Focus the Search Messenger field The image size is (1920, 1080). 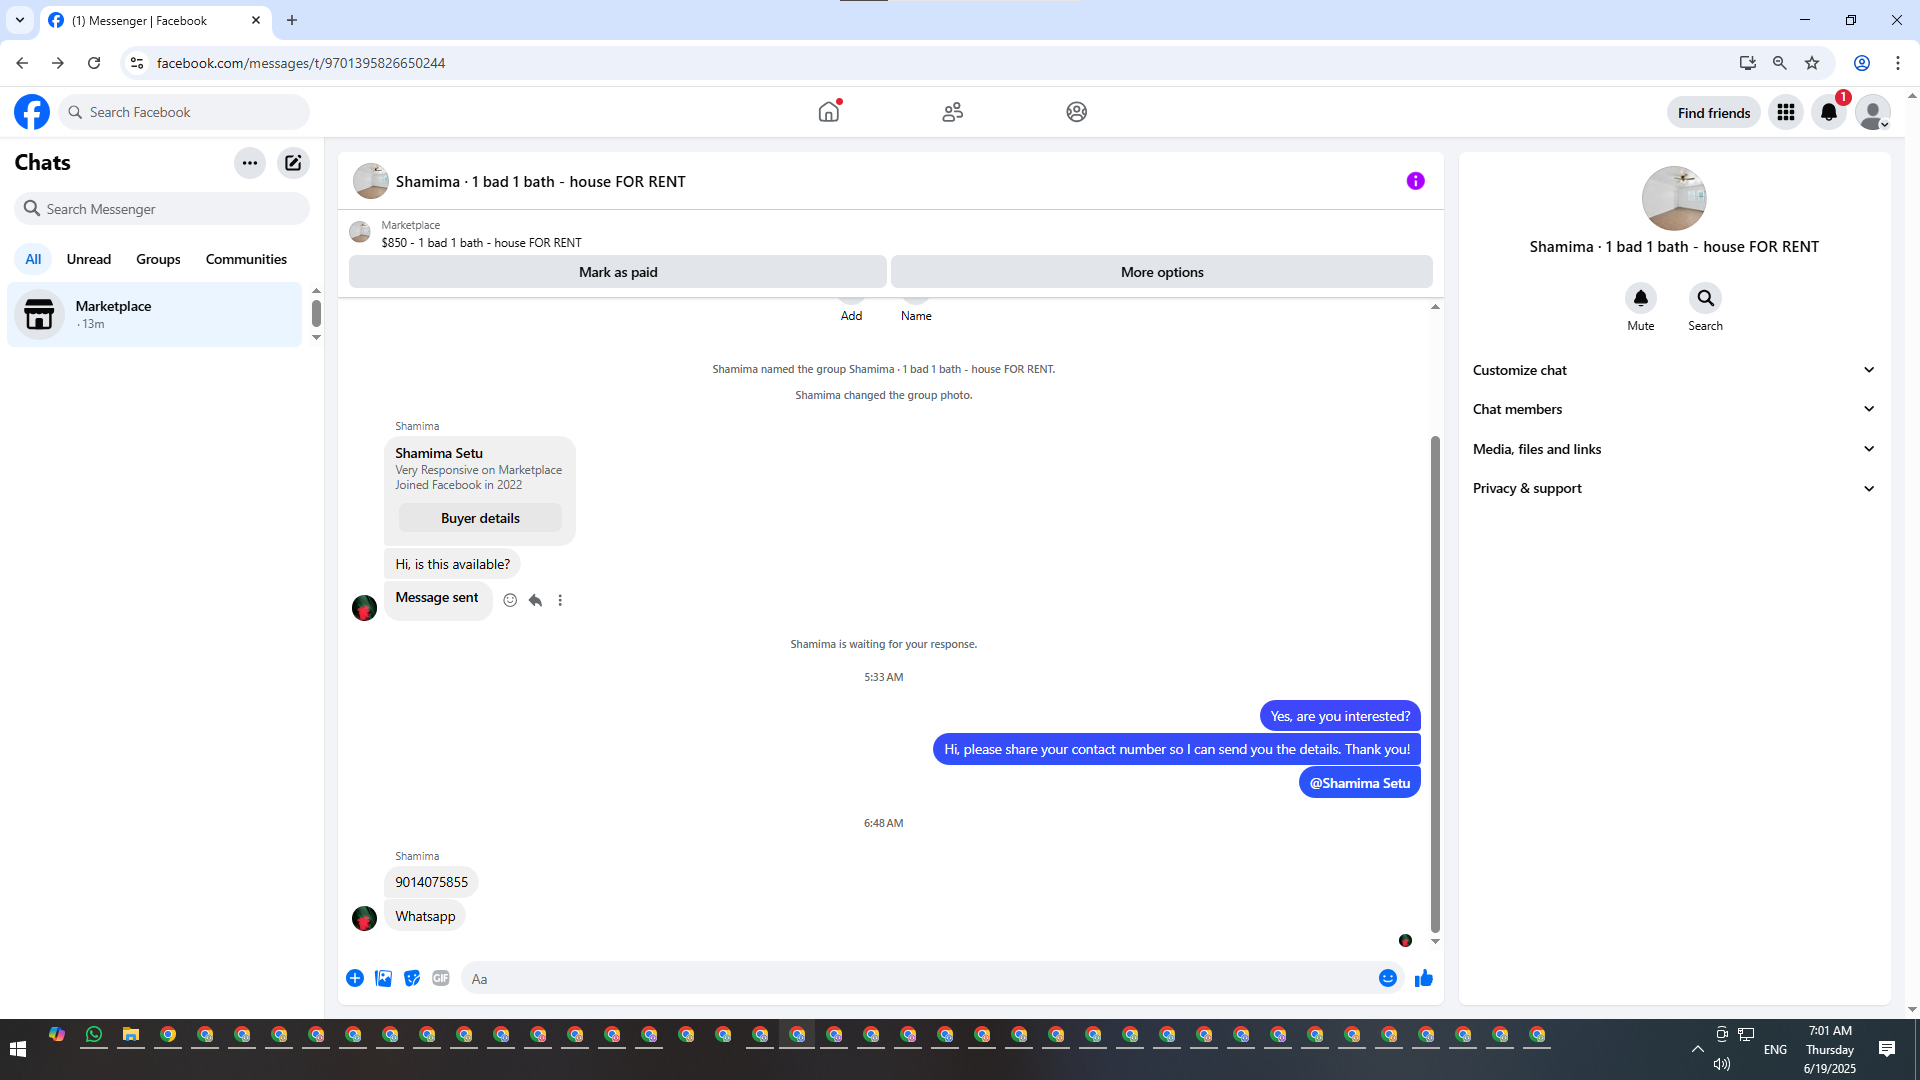pyautogui.click(x=162, y=209)
